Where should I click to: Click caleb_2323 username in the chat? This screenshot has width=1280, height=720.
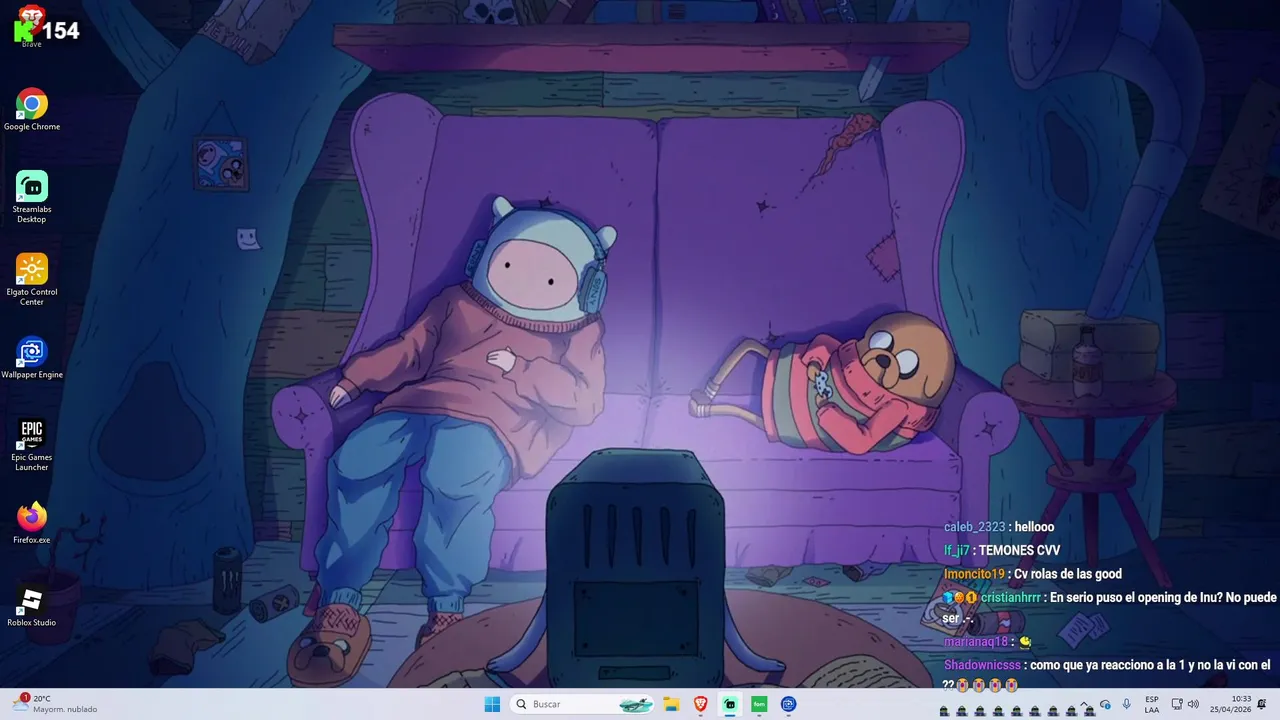click(974, 527)
